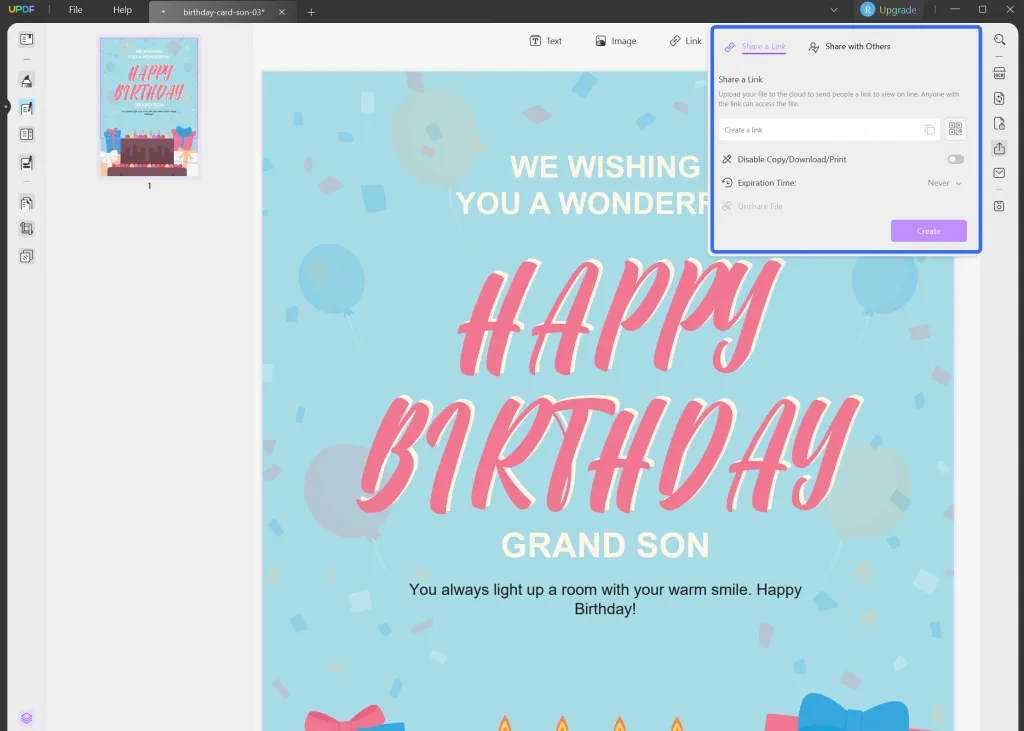
Task: Select the Comment annotation tool
Action: pyautogui.click(x=27, y=80)
